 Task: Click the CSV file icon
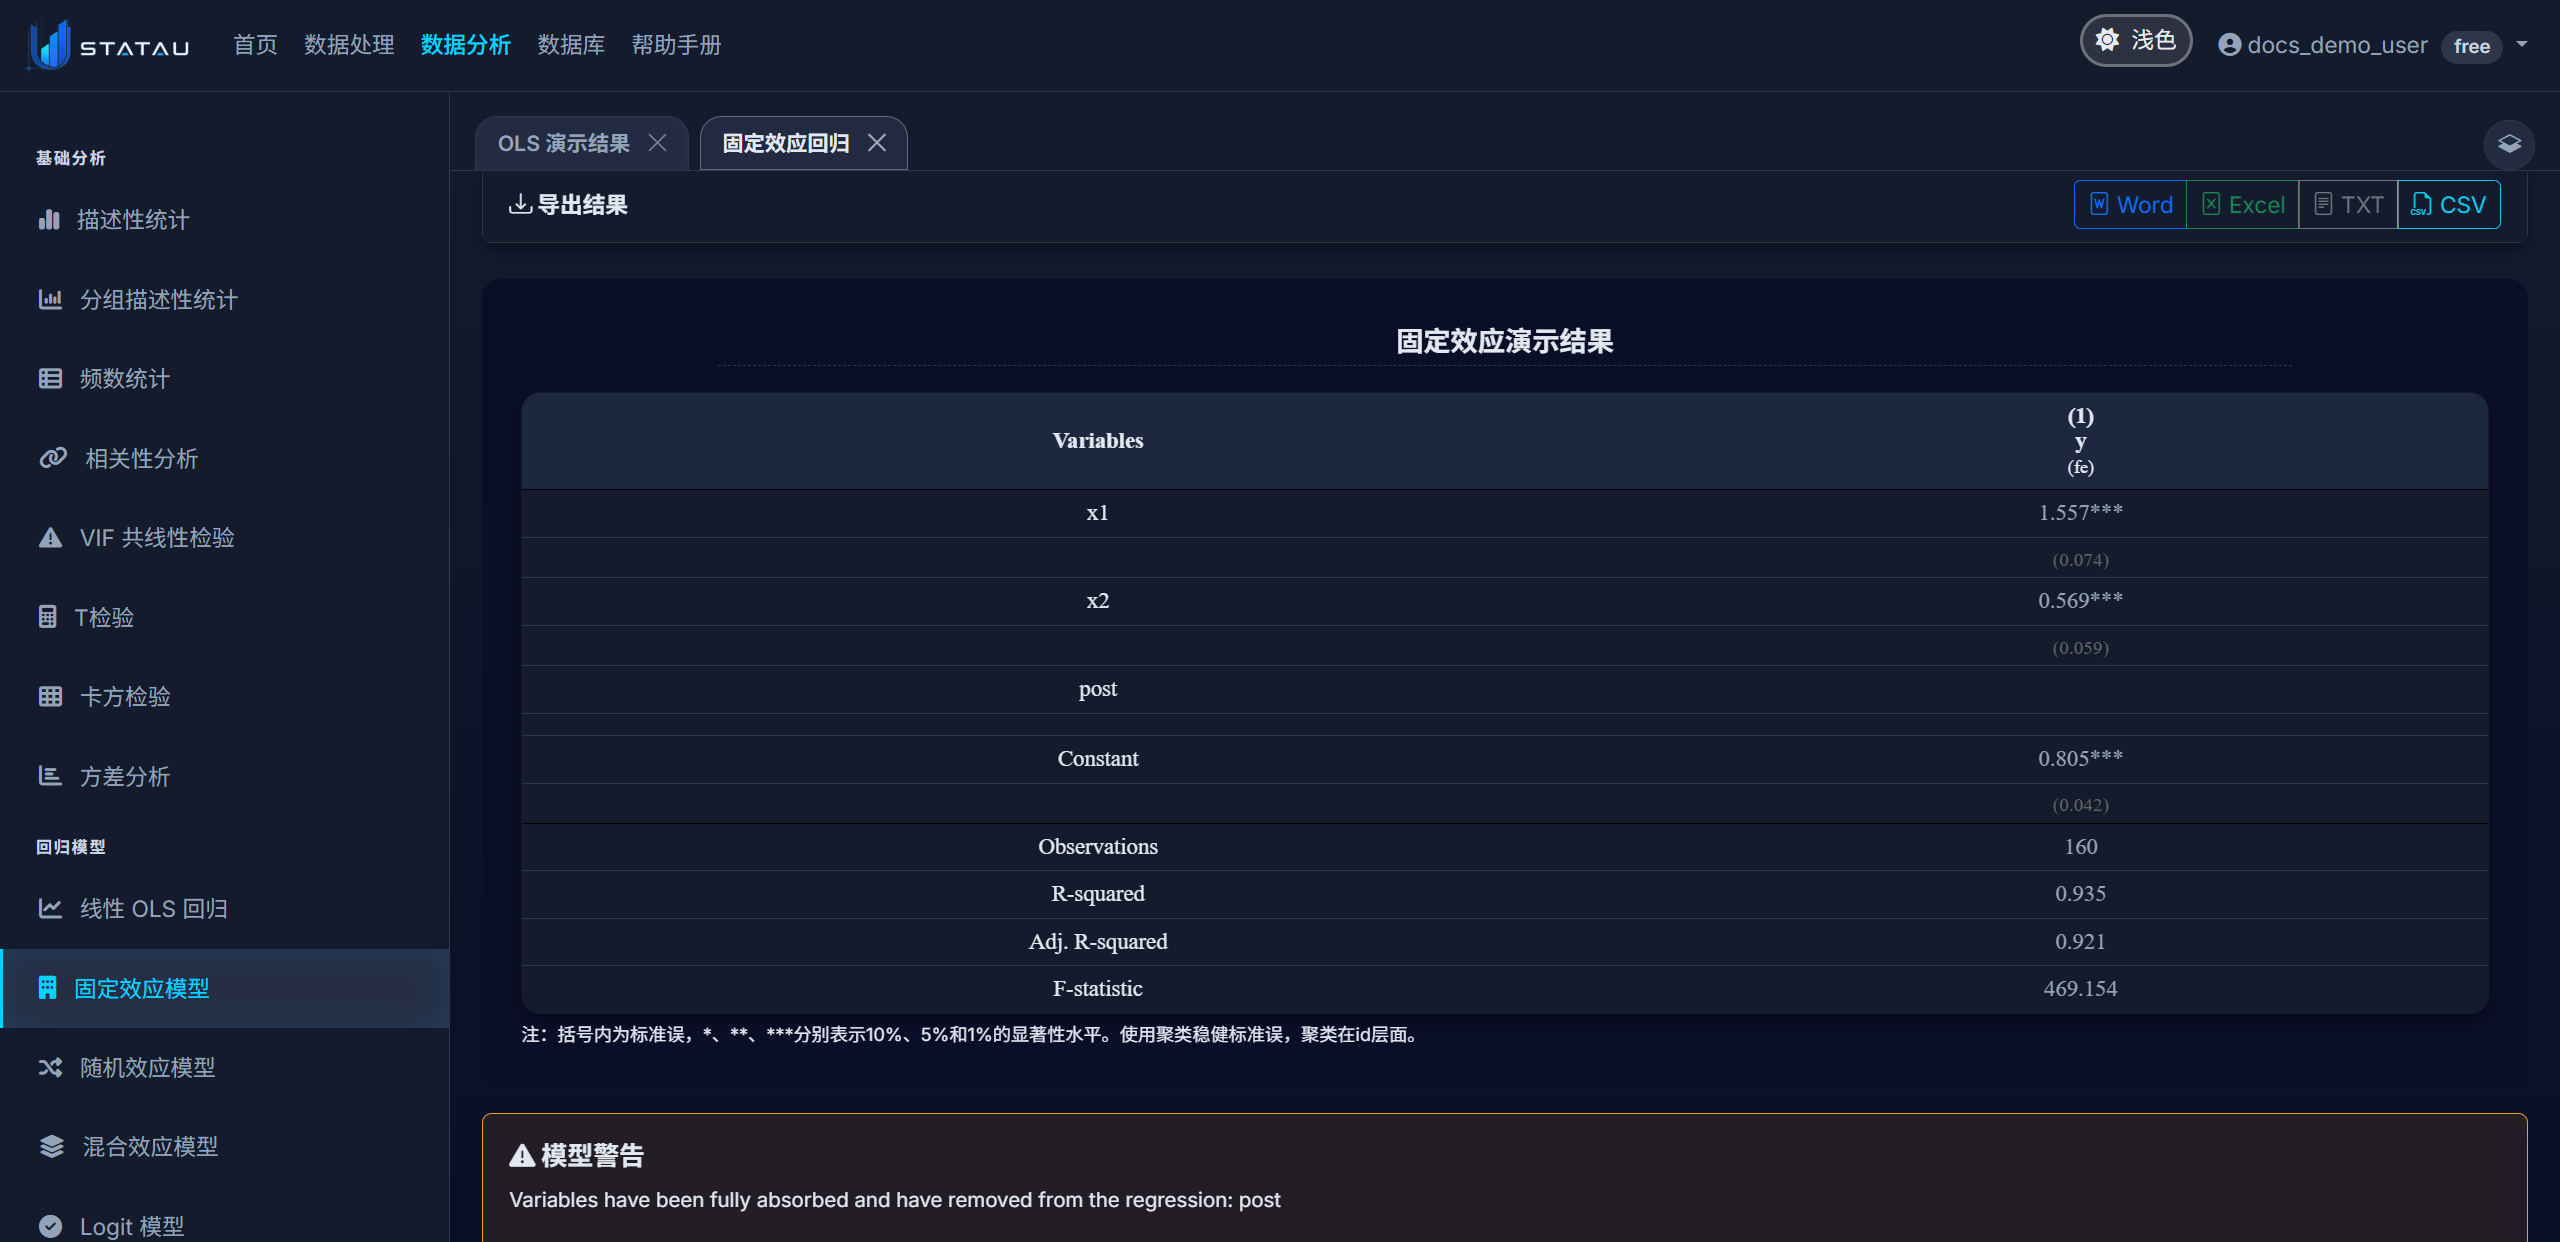click(2421, 204)
